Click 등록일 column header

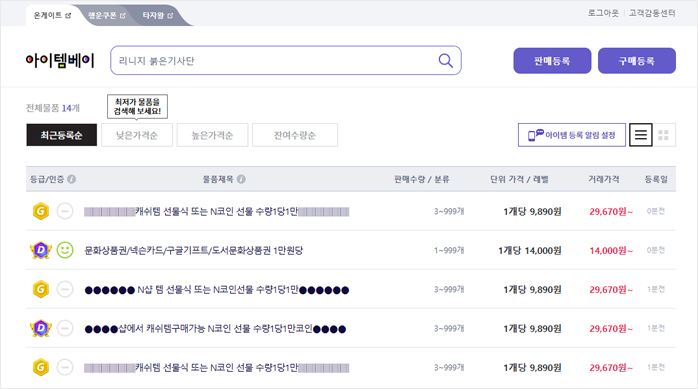pyautogui.click(x=656, y=179)
